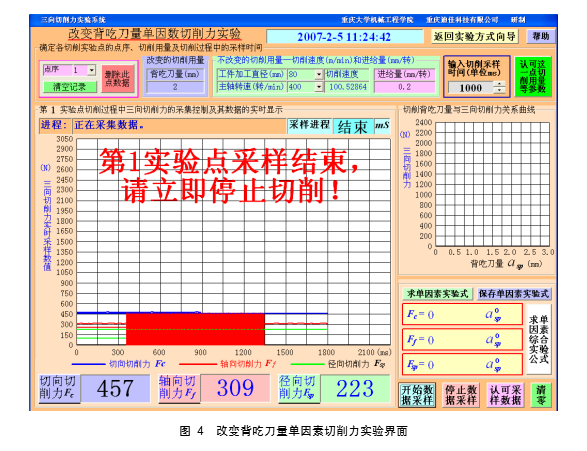Click 返回实验方式向导 button
The height and width of the screenshot is (451, 587).
point(475,36)
